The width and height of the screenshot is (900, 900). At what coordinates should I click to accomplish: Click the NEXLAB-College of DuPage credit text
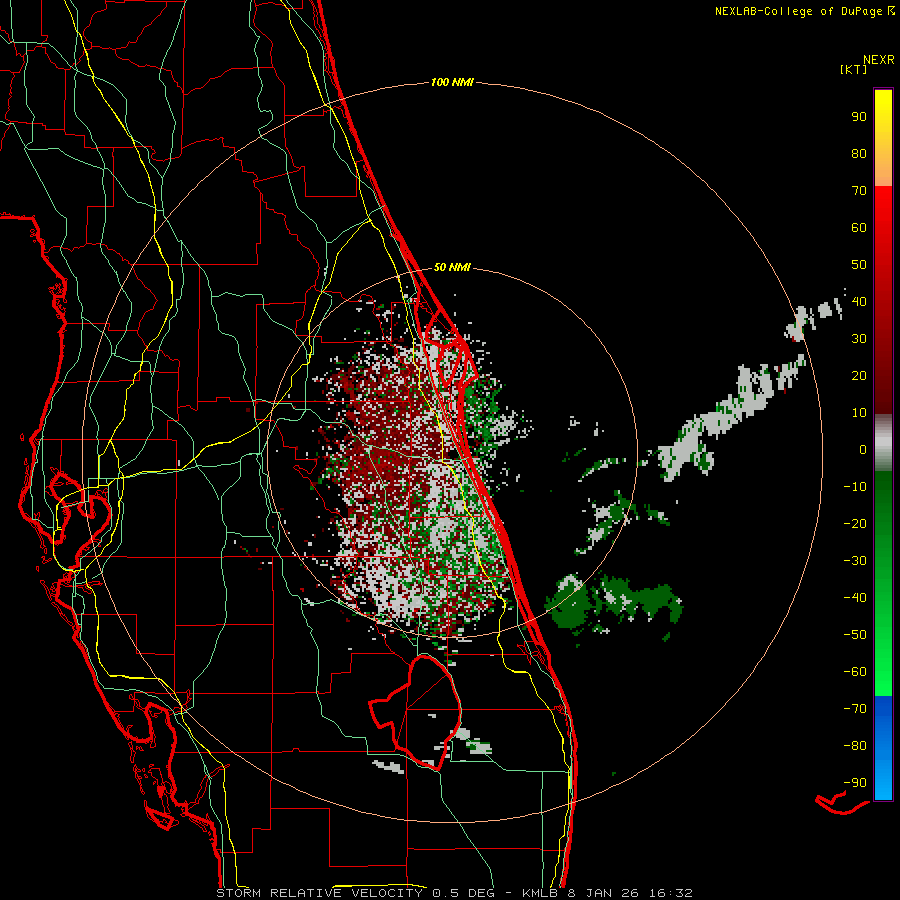[804, 11]
